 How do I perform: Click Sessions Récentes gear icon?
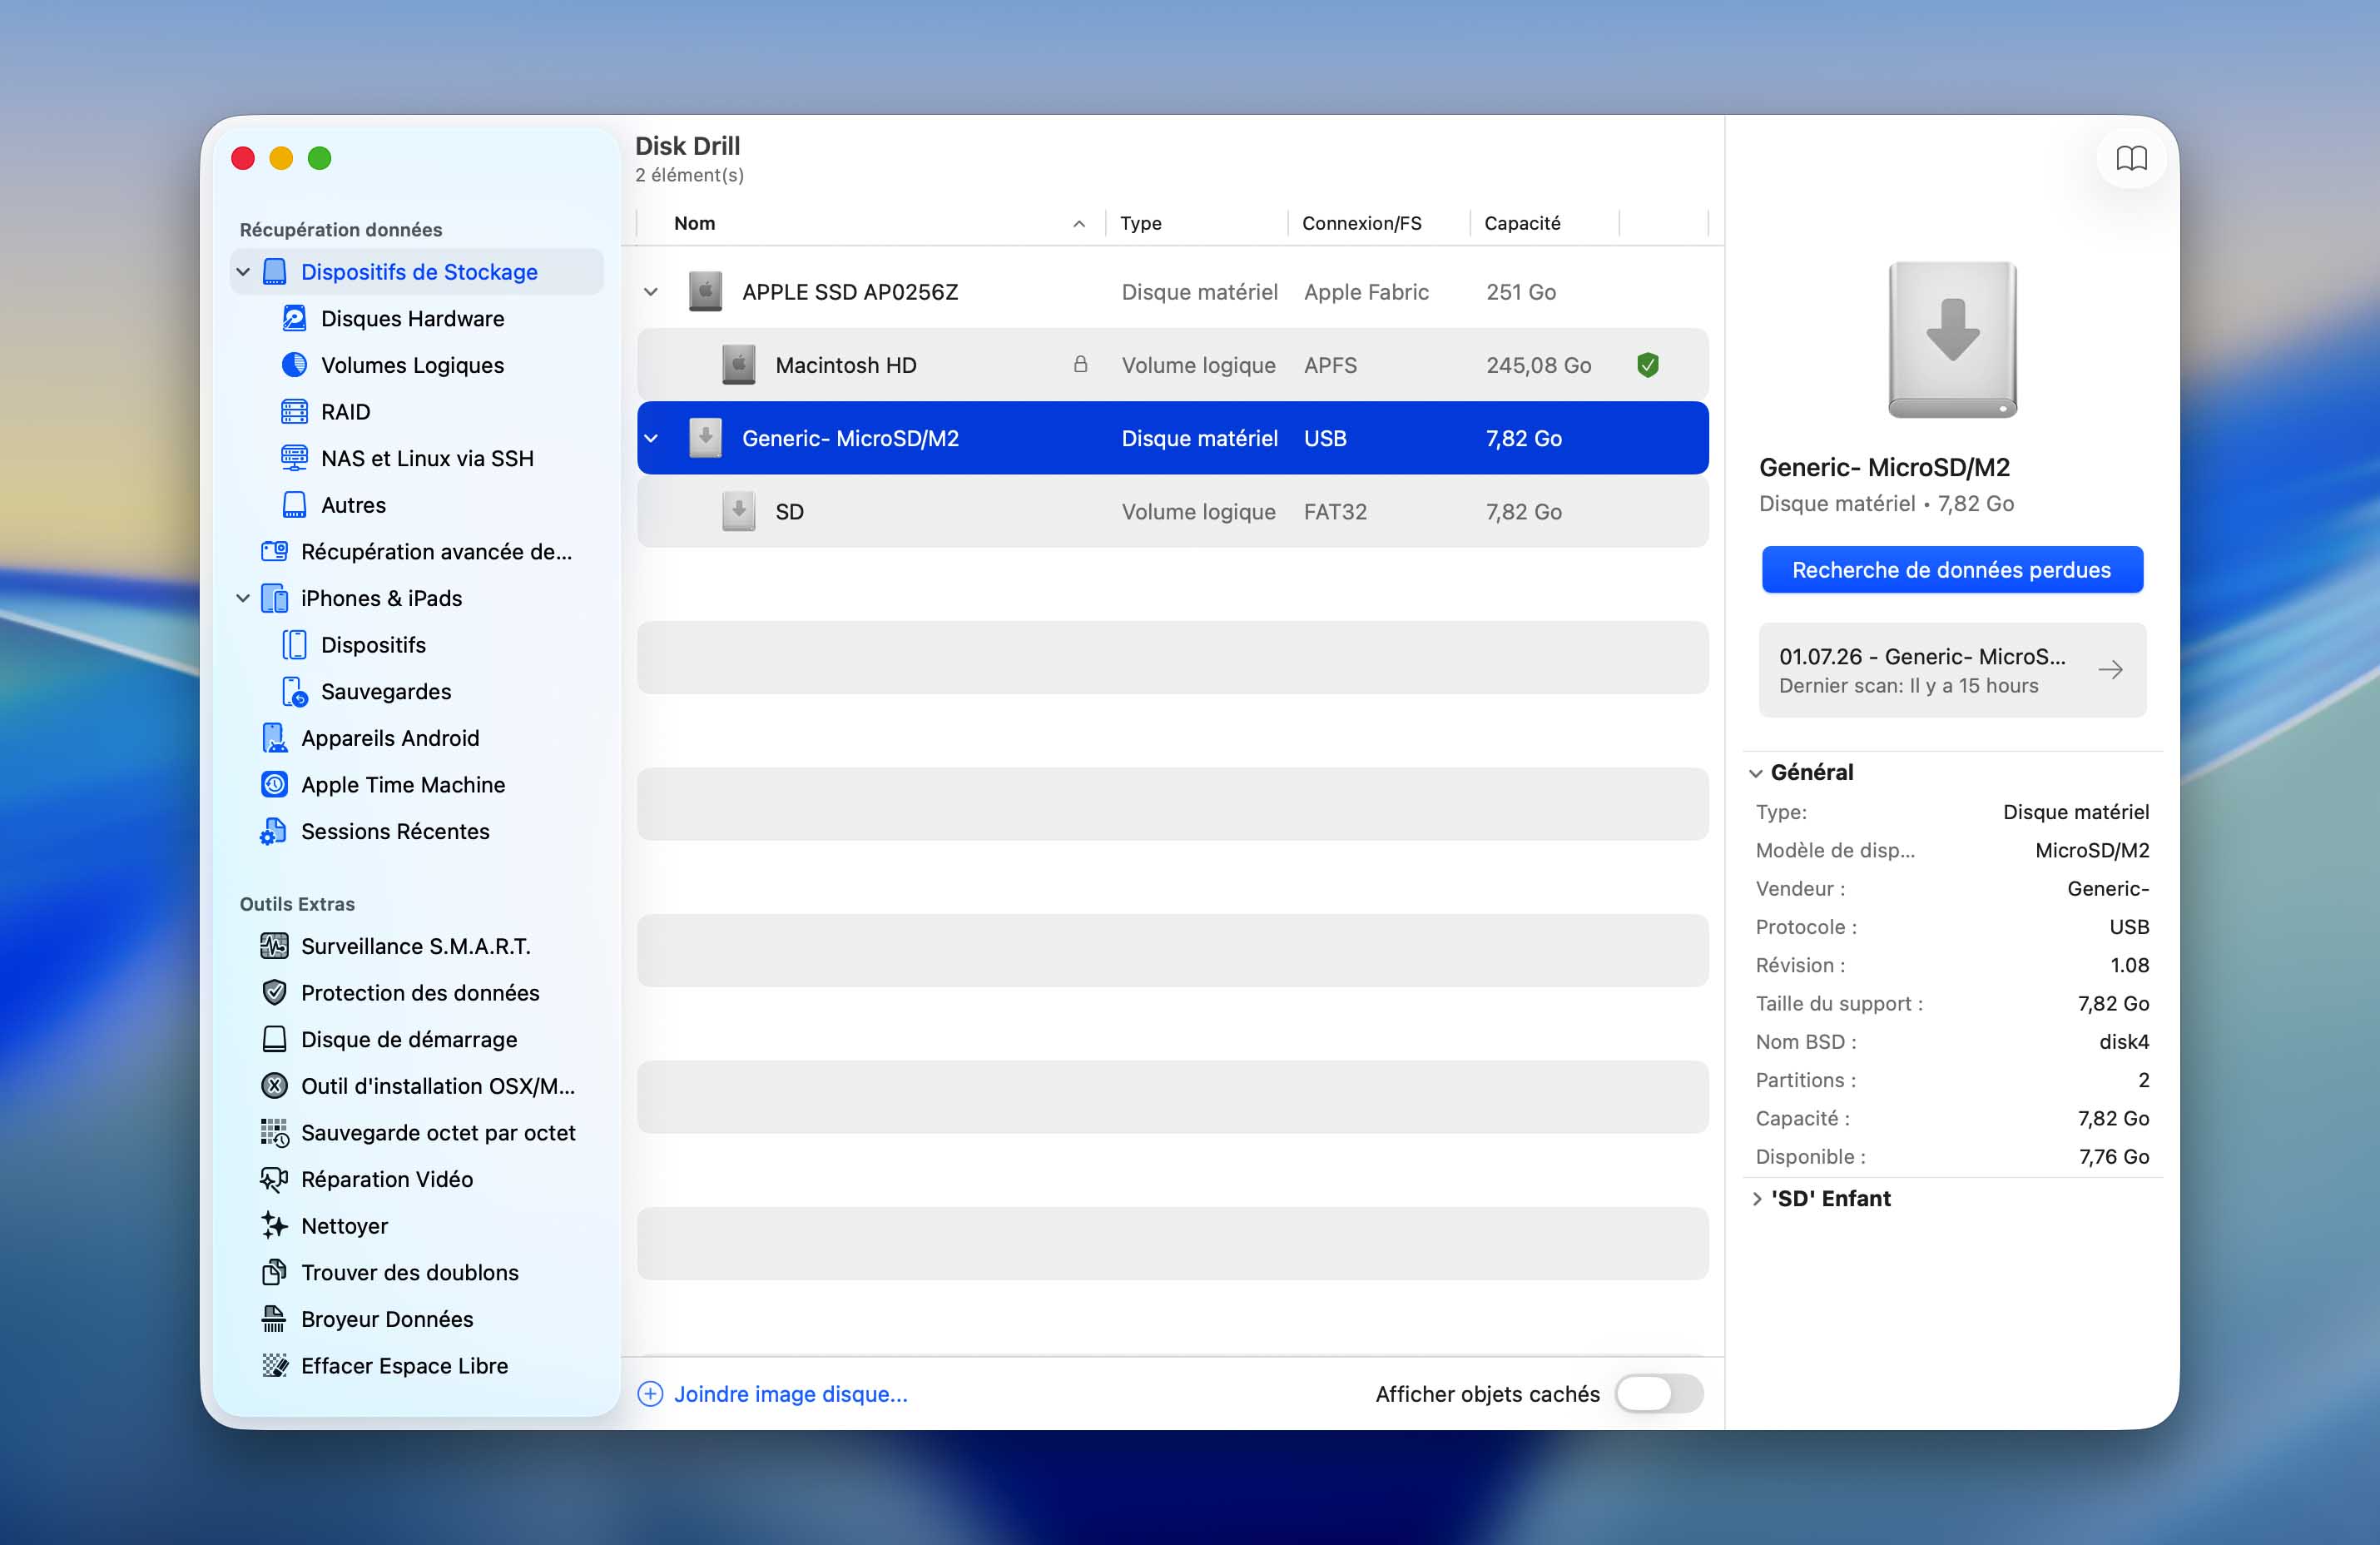pos(273,831)
